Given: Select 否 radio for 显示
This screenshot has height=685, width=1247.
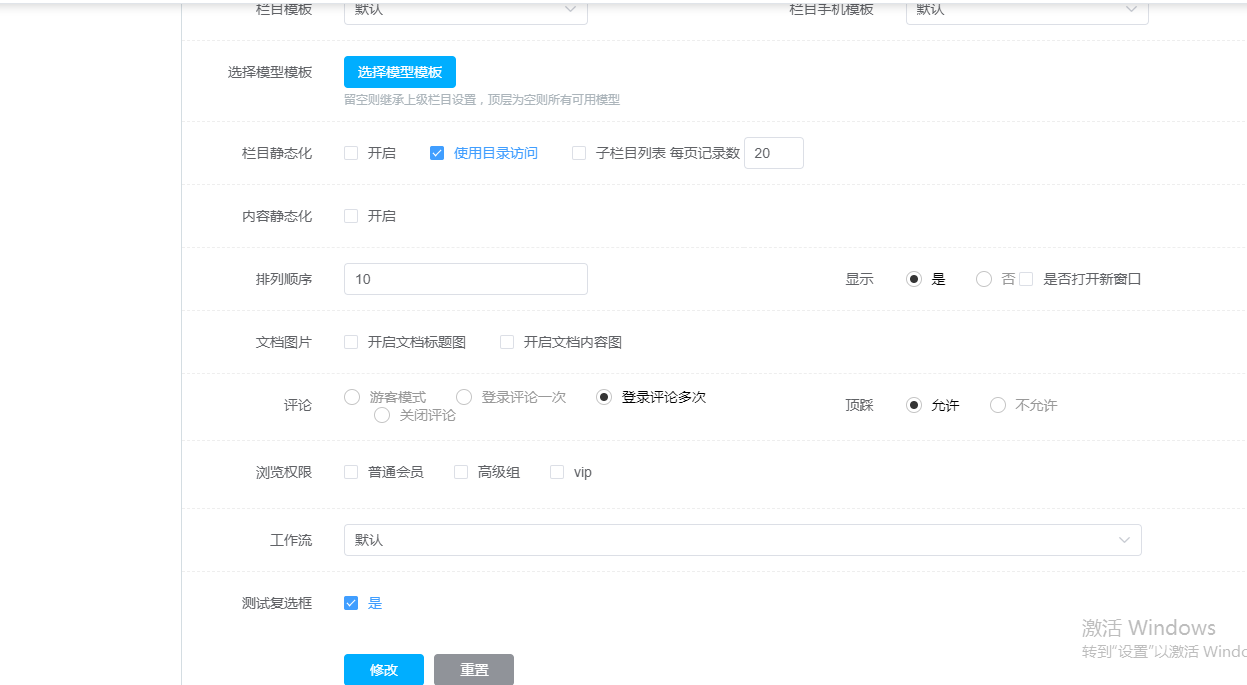Looking at the screenshot, I should click(x=984, y=279).
